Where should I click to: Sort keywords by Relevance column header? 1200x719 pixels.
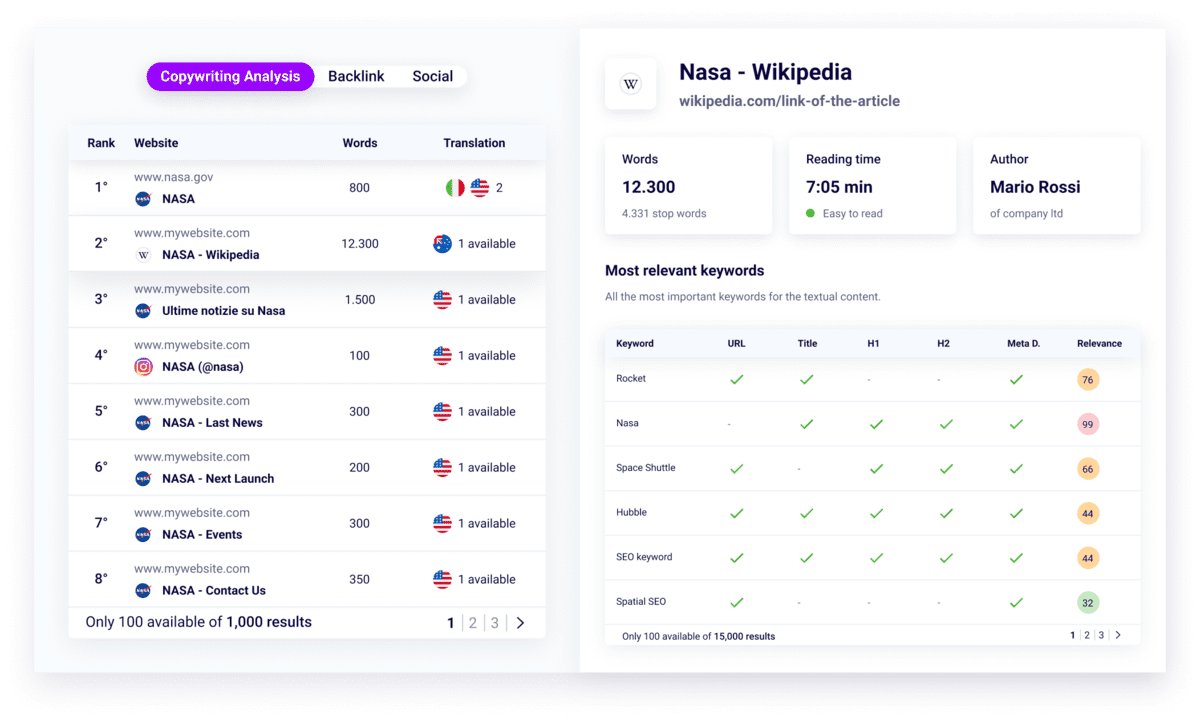(1099, 343)
